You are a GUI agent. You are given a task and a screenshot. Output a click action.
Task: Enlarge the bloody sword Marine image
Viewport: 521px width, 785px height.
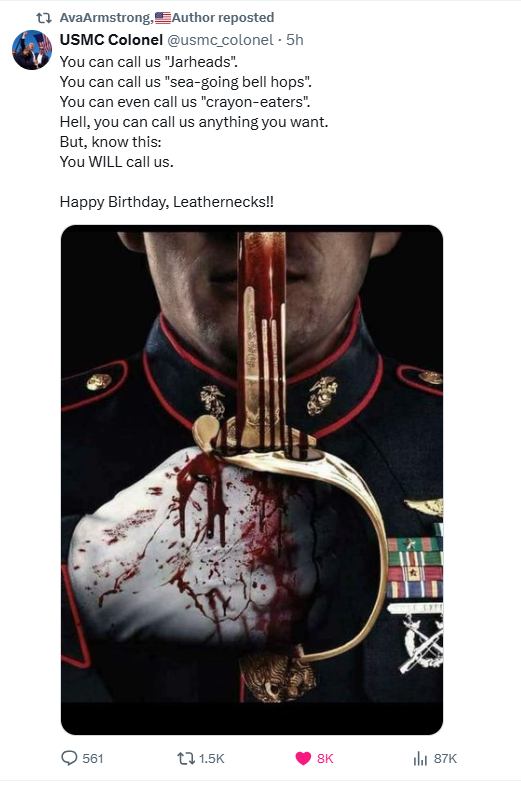[x=252, y=480]
